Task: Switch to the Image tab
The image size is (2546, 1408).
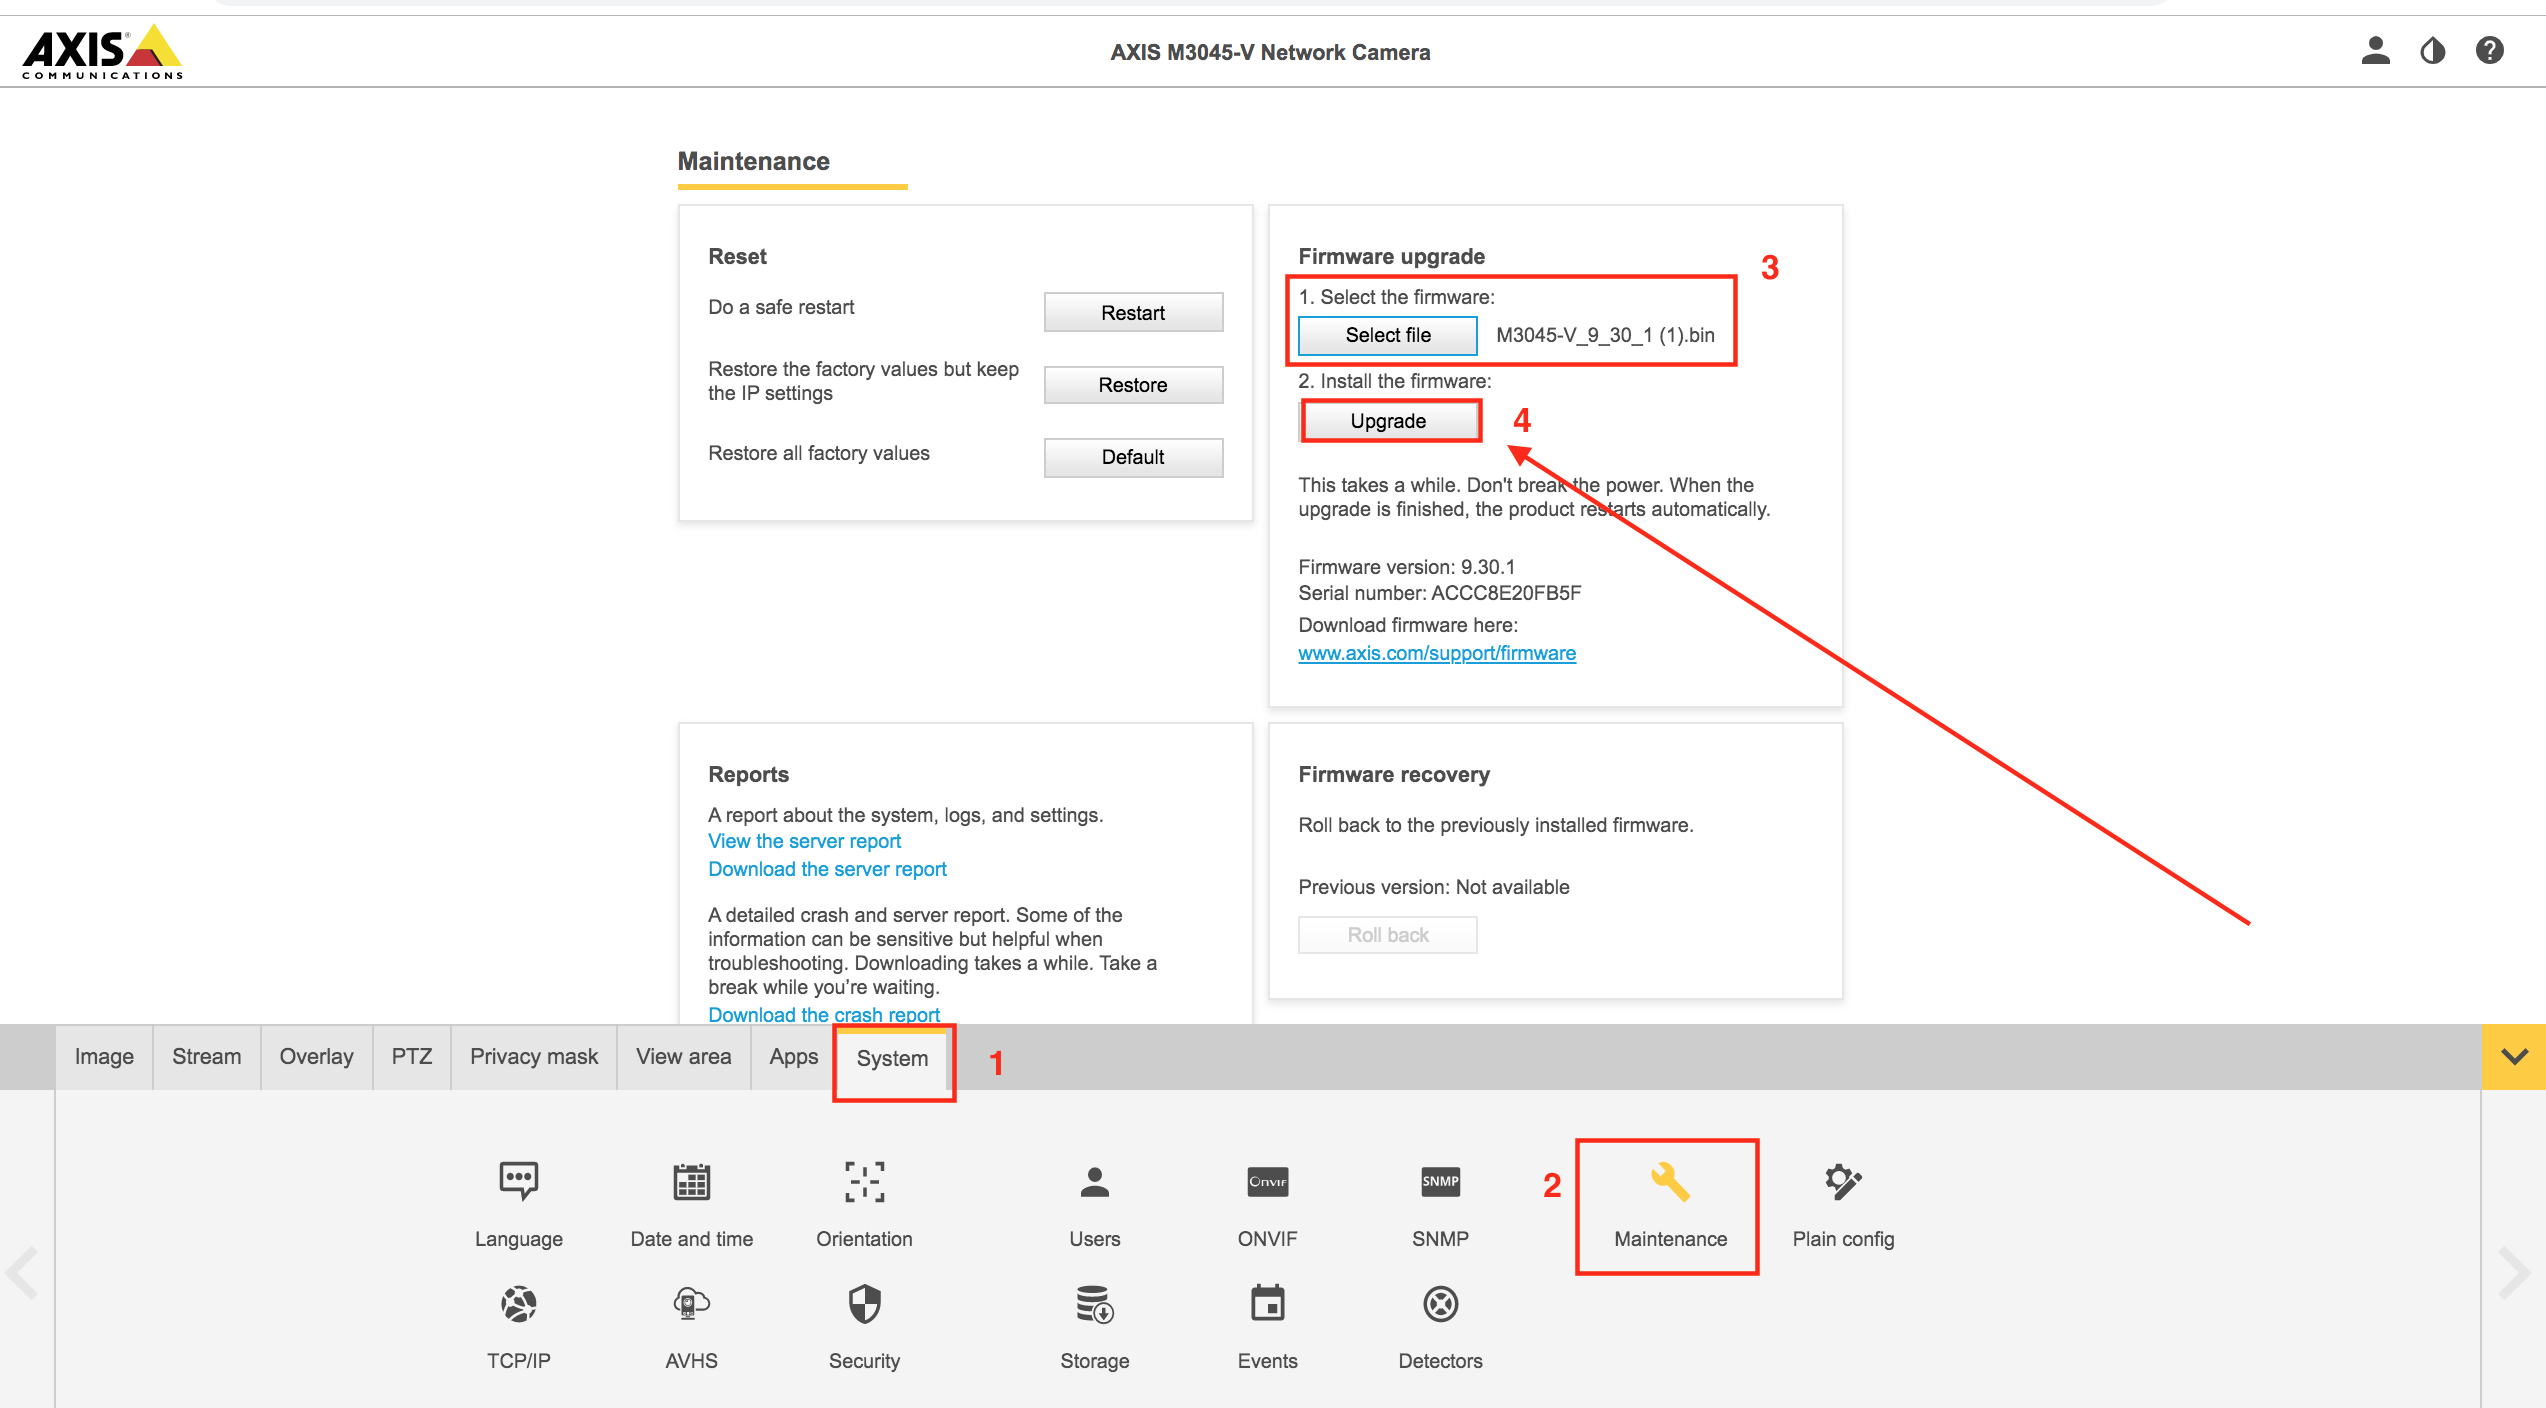Action: click(x=104, y=1057)
